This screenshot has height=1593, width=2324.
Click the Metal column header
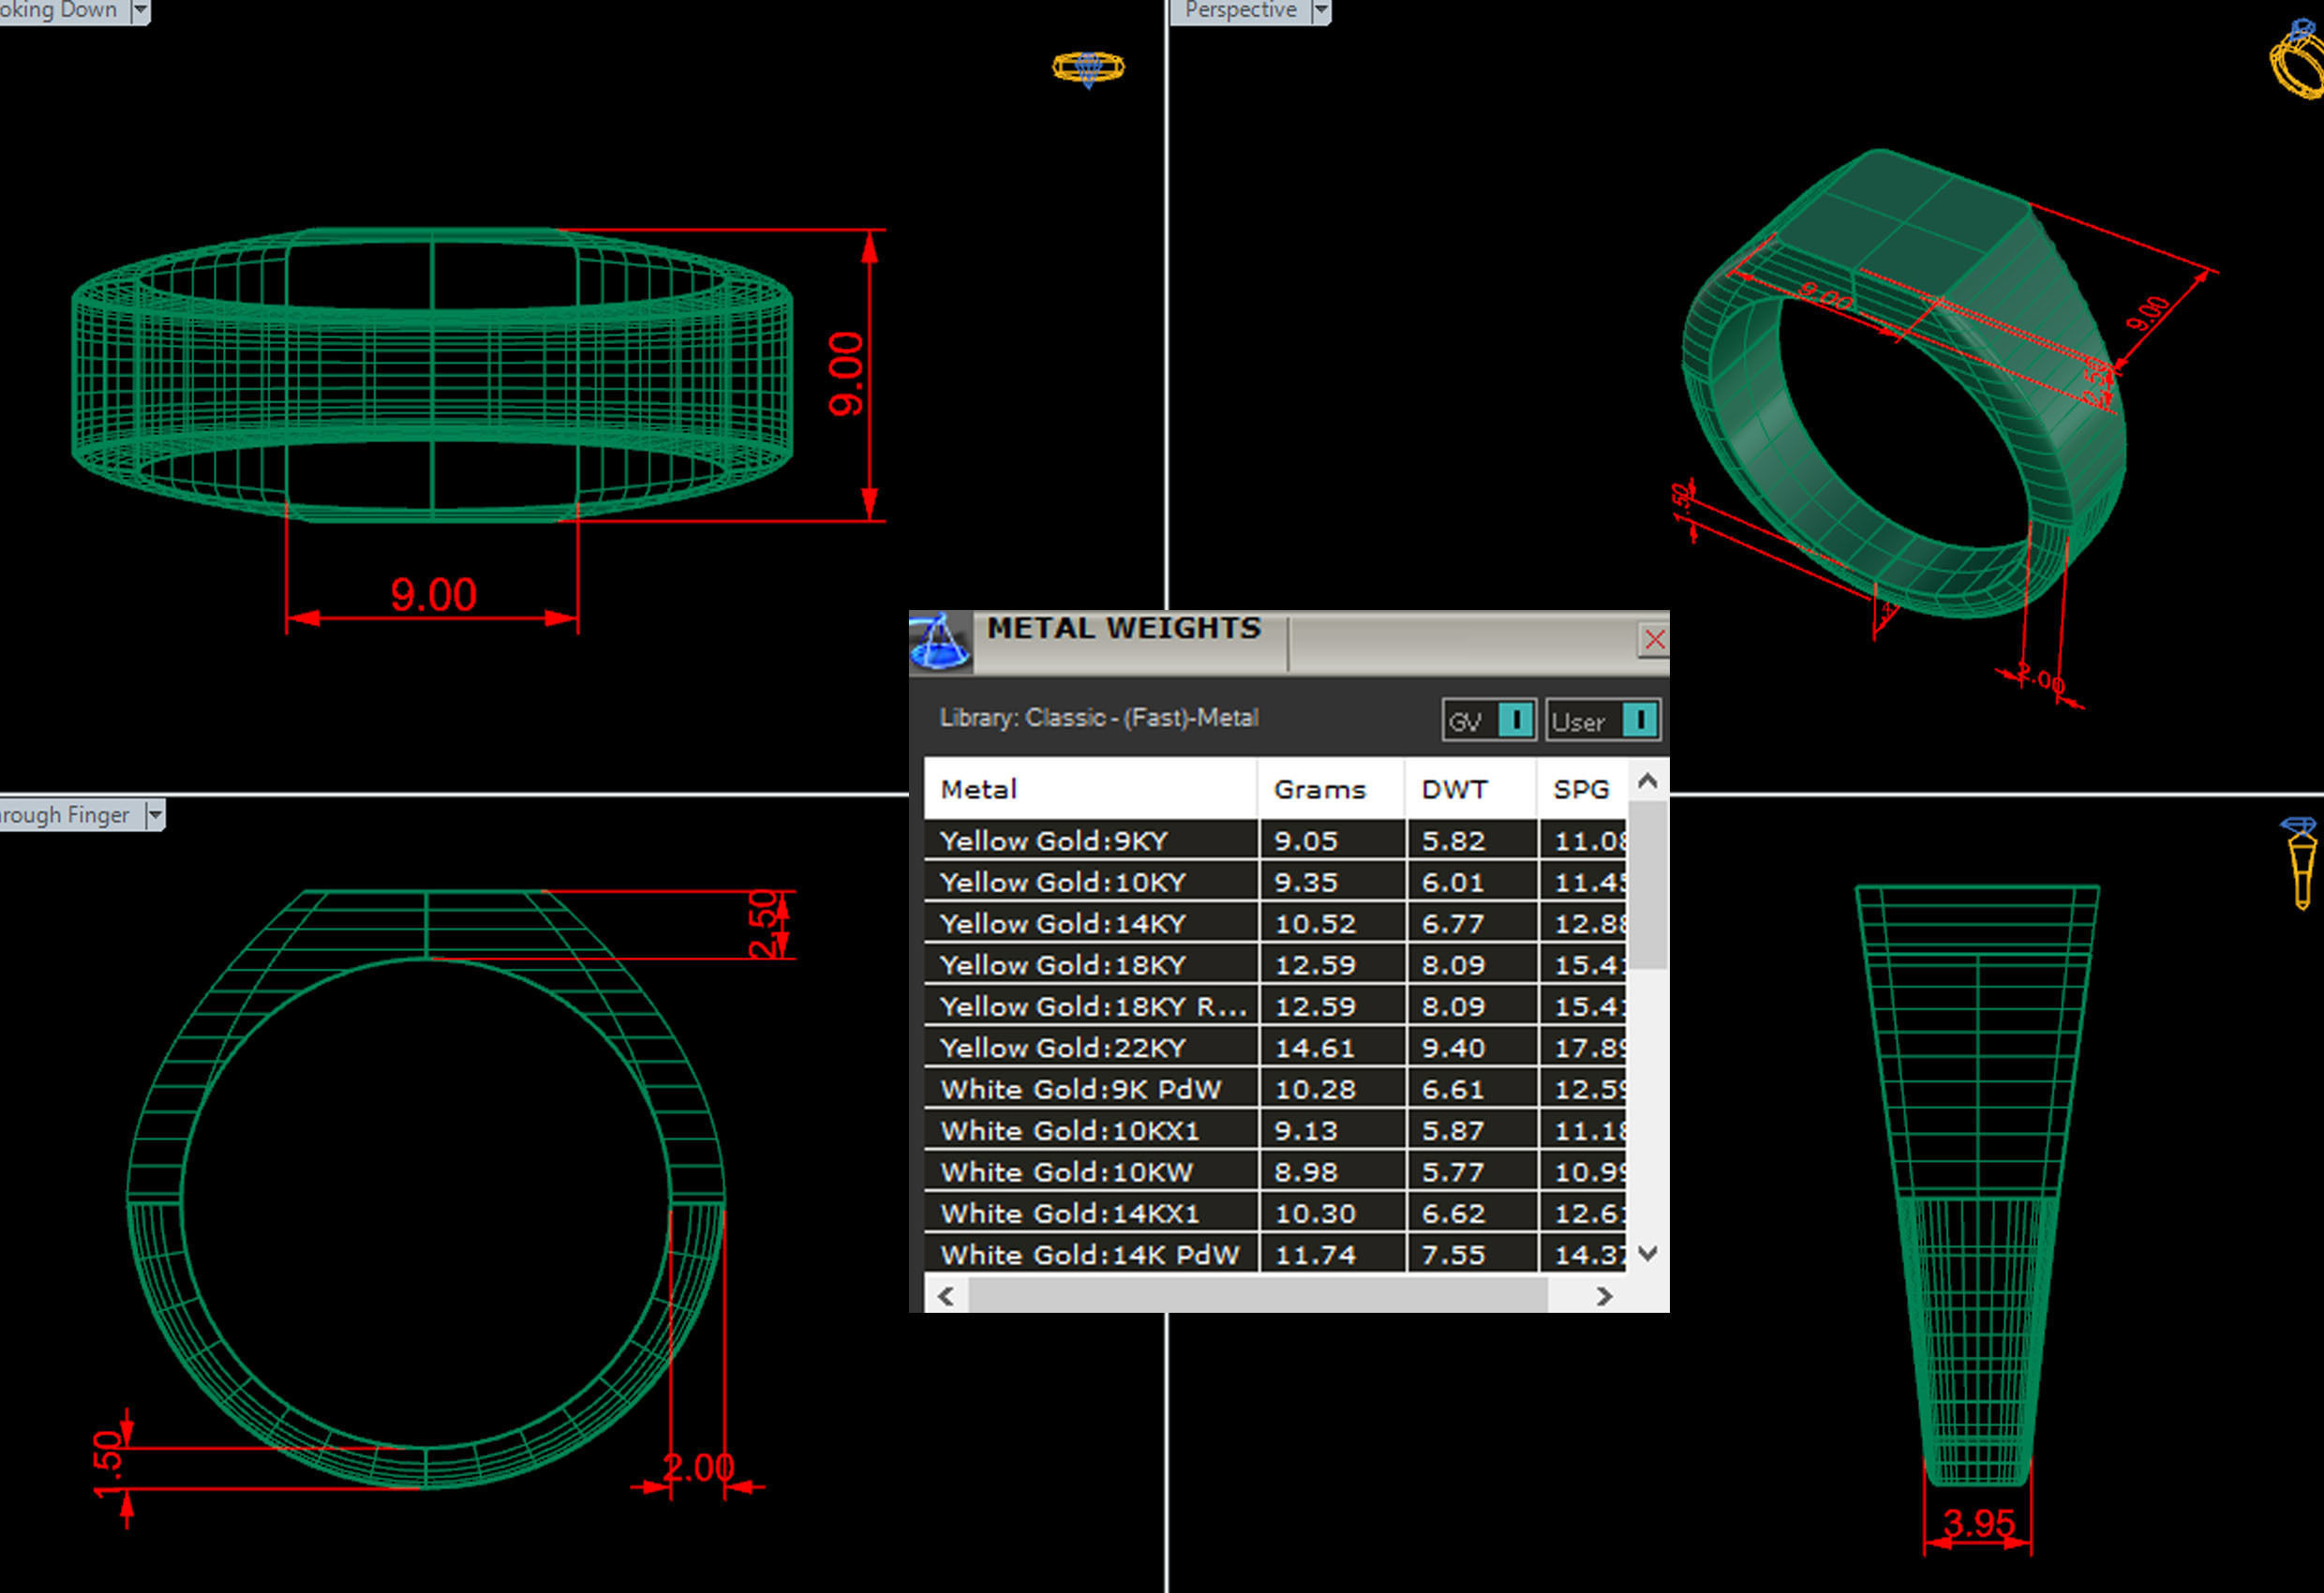pyautogui.click(x=979, y=789)
